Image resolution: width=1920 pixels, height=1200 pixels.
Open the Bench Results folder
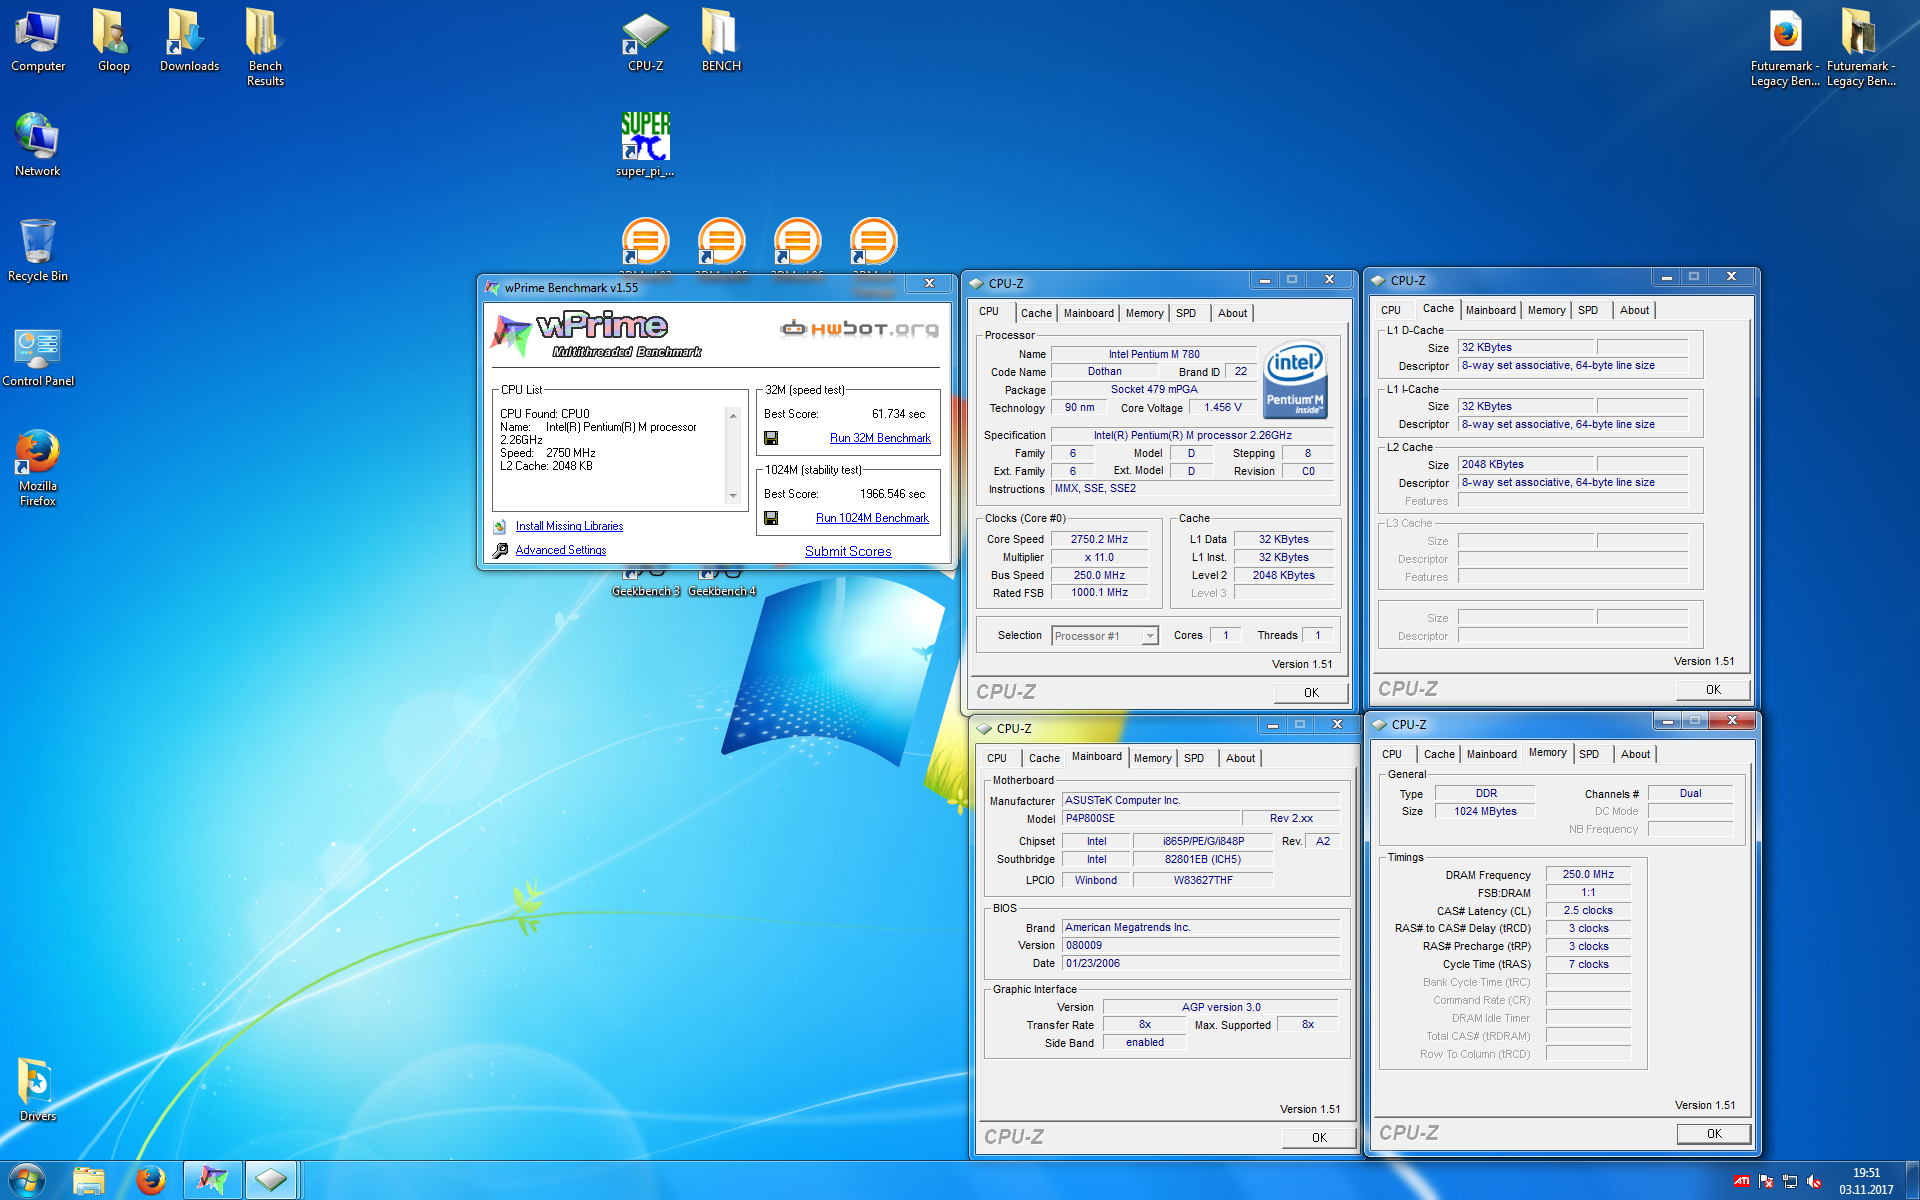tap(265, 47)
